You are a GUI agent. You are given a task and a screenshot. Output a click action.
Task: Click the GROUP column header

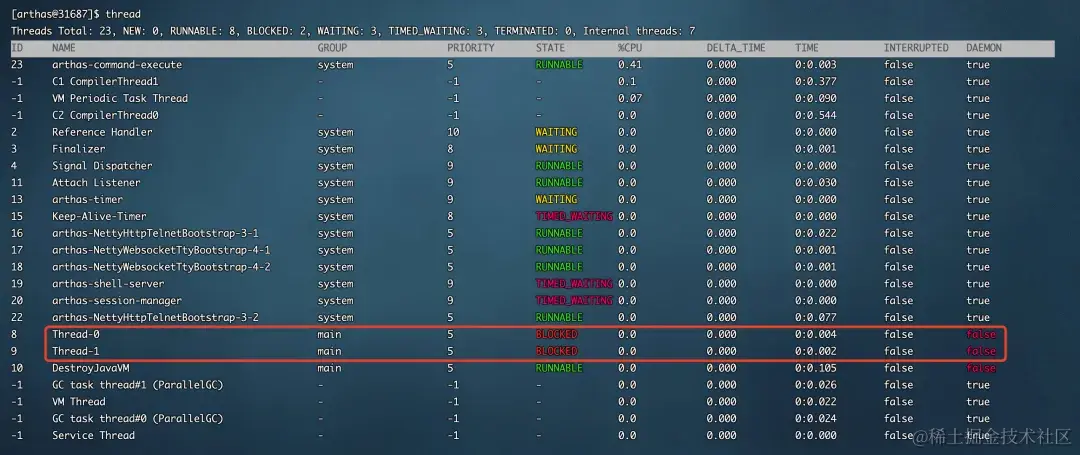point(332,48)
